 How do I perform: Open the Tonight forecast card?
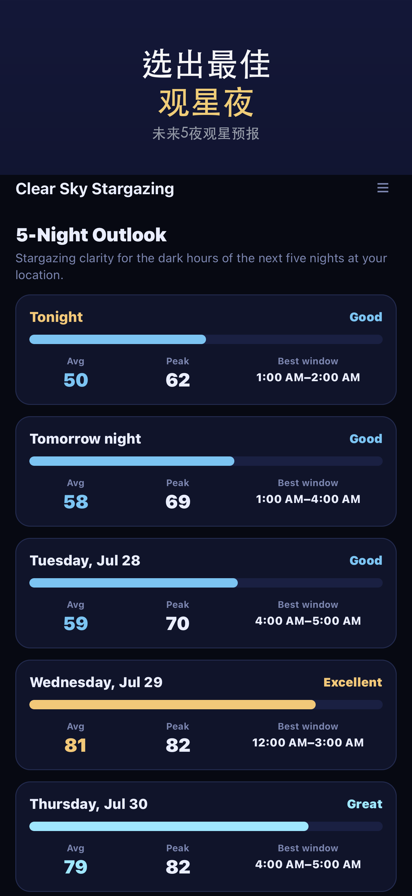pos(206,350)
